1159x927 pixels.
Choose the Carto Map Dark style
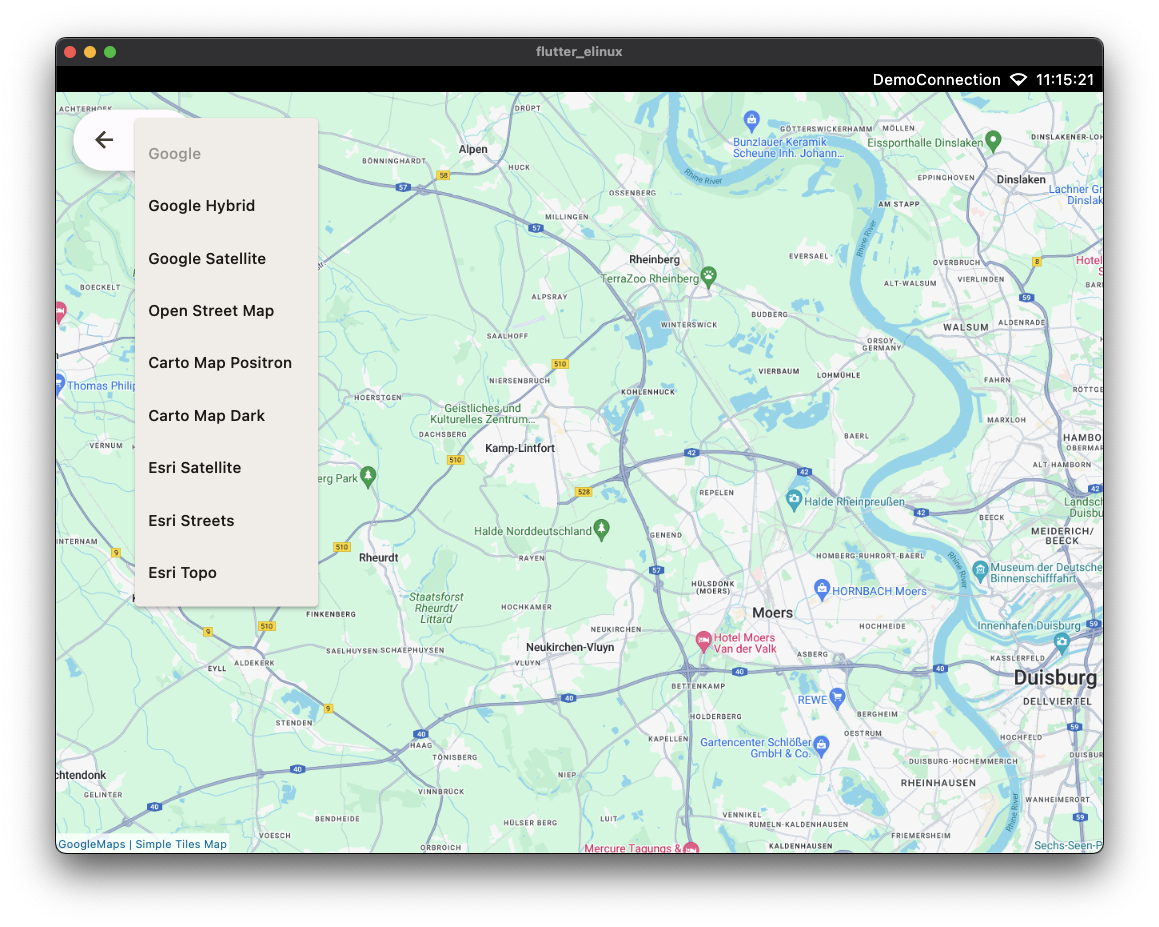[x=226, y=415]
